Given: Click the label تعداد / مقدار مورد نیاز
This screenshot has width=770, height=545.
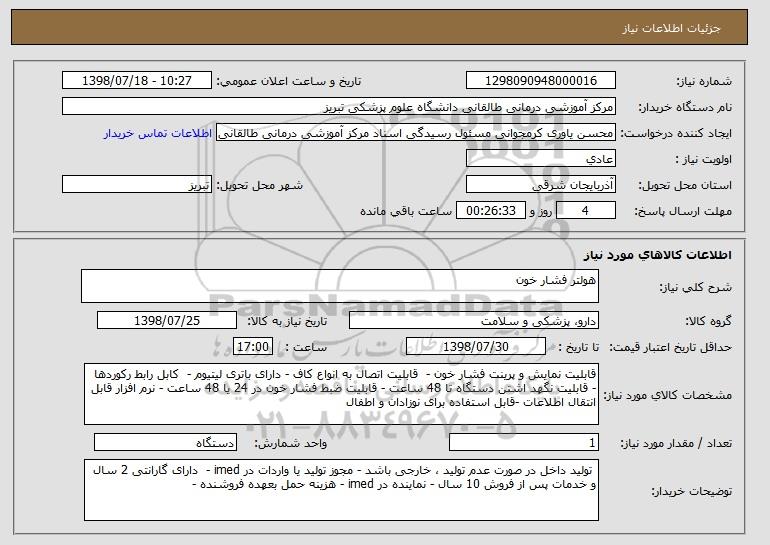Looking at the screenshot, I should click(x=676, y=444).
